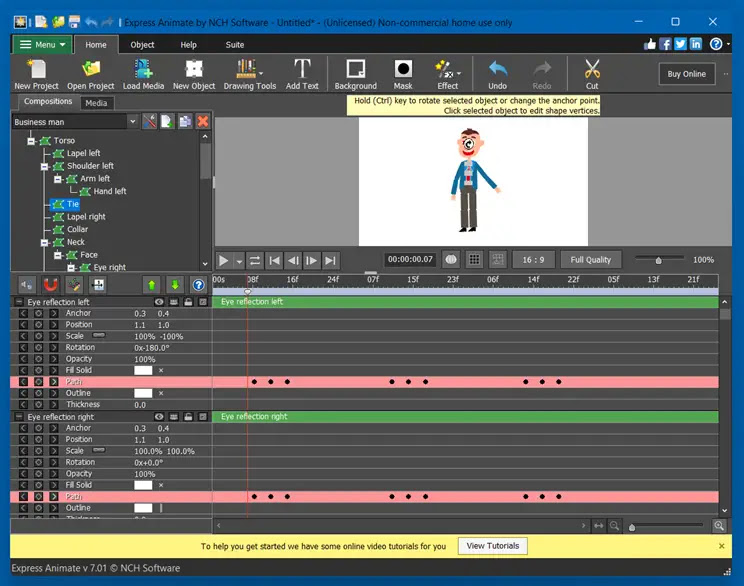Click the 16 : 9 aspect ratio button
The height and width of the screenshot is (586, 744).
(x=533, y=260)
